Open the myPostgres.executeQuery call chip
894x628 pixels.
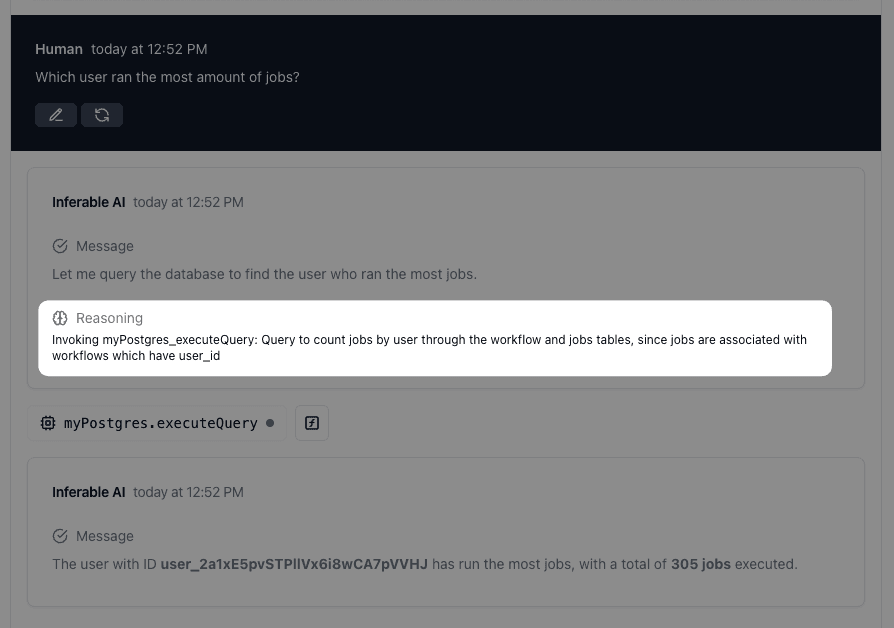tap(157, 423)
